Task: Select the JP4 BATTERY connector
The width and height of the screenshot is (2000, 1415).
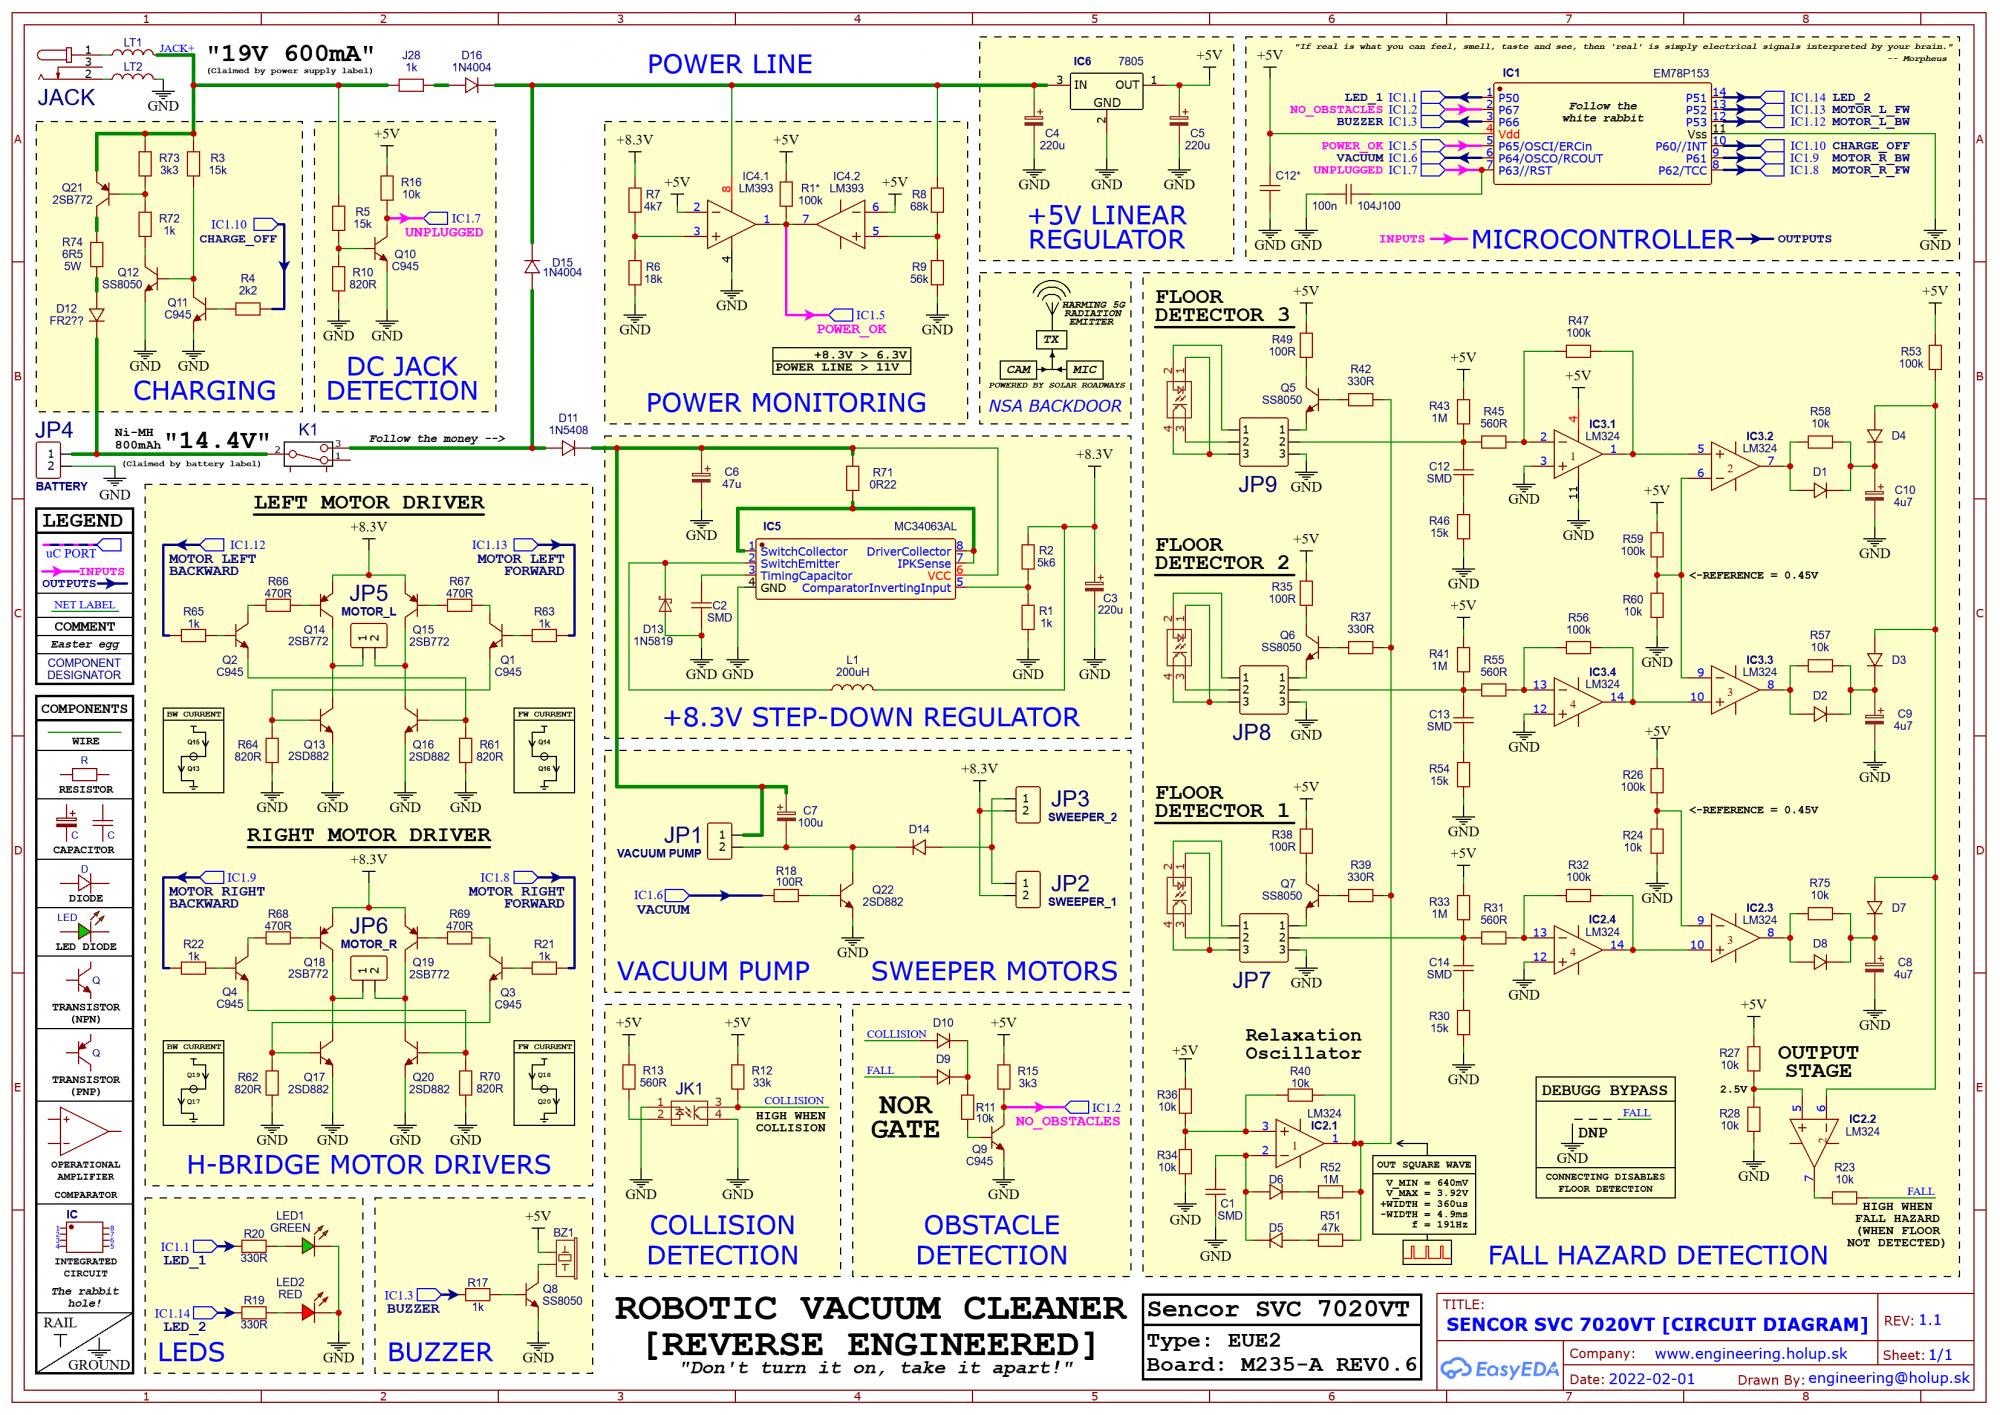Action: click(x=50, y=461)
